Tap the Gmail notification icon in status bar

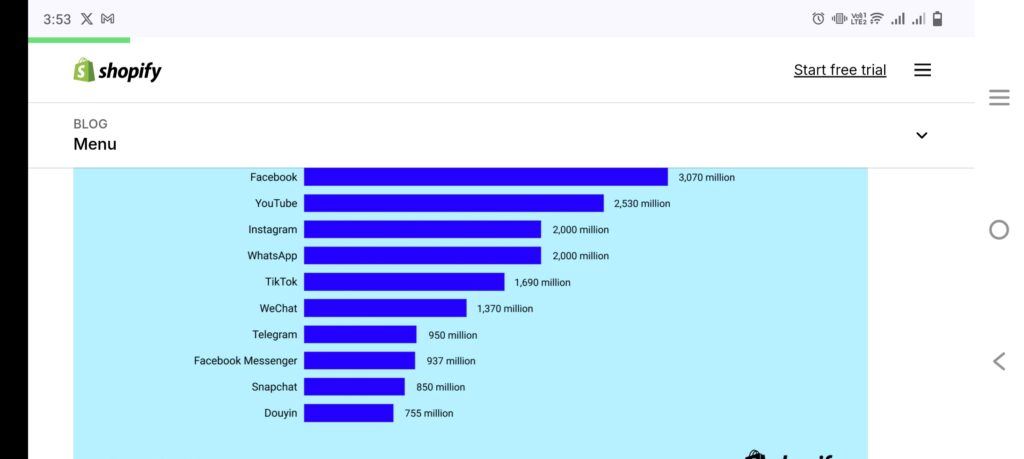point(108,19)
